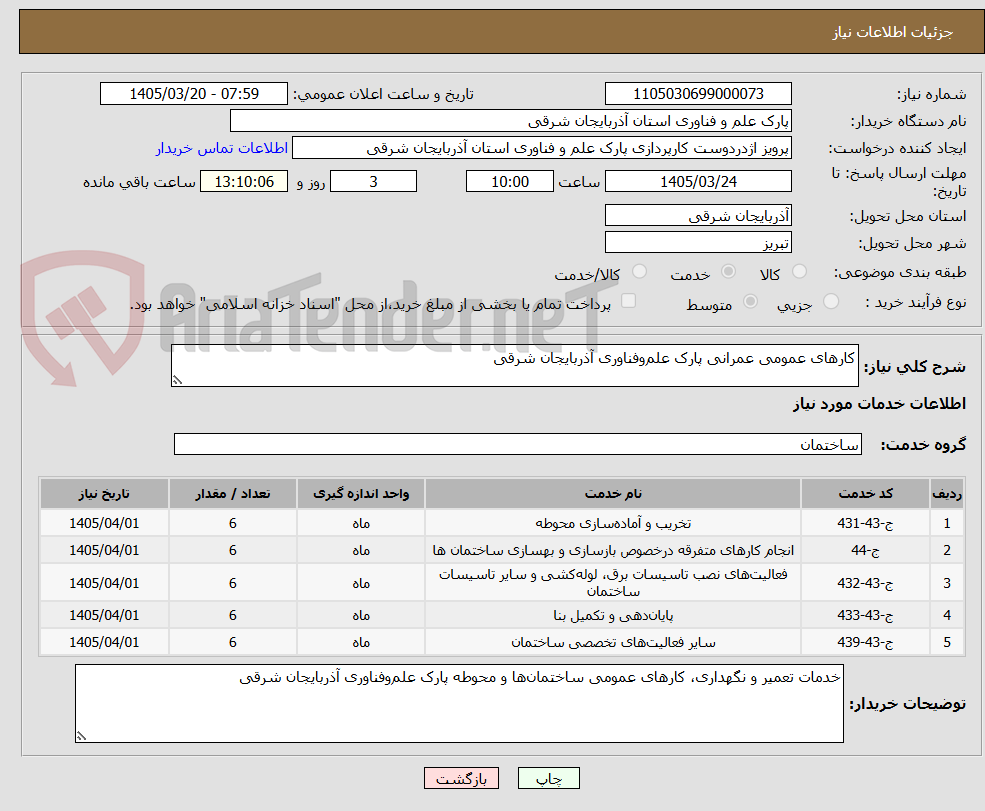Viewport: 985px width, 811px height.
Task: Click the need number field 1105030699000073
Action: click(698, 94)
